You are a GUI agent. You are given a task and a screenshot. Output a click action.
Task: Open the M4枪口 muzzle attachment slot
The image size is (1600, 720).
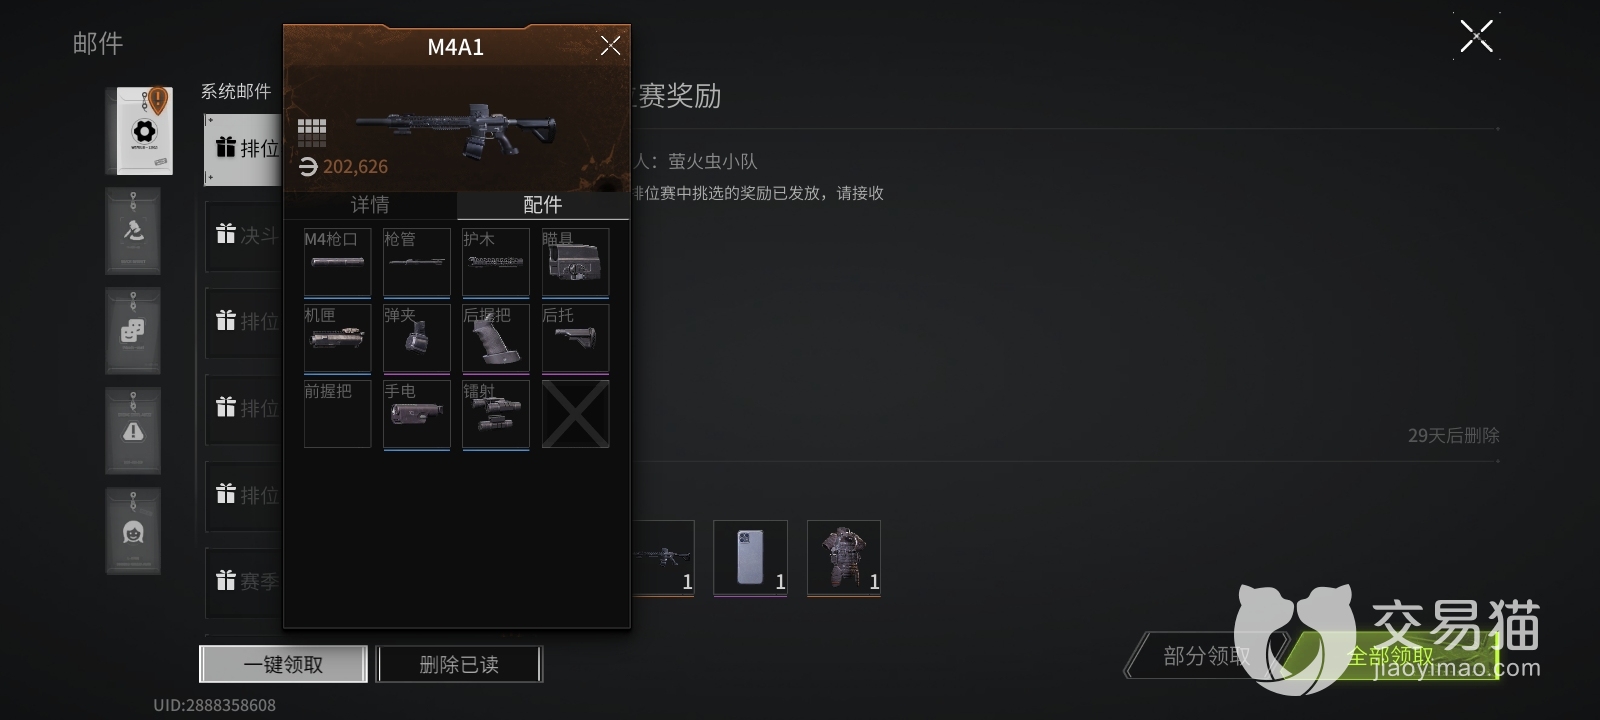pos(337,263)
